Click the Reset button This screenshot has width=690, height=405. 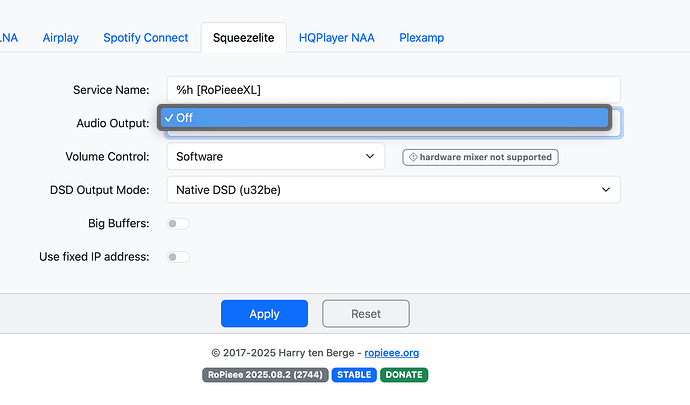click(366, 313)
